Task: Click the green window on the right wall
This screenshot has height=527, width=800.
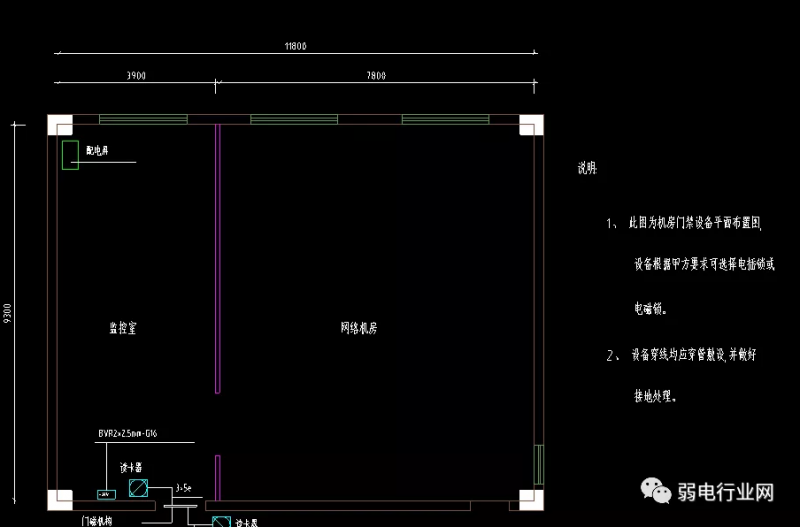Action: 538,463
